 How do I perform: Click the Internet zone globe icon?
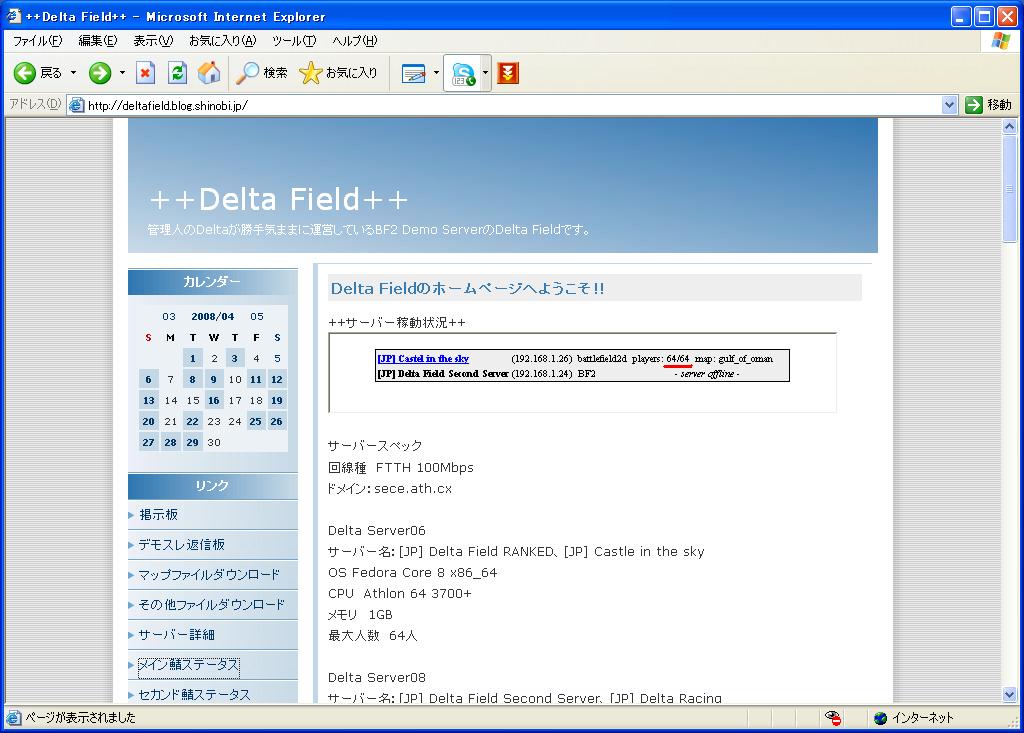coord(880,718)
